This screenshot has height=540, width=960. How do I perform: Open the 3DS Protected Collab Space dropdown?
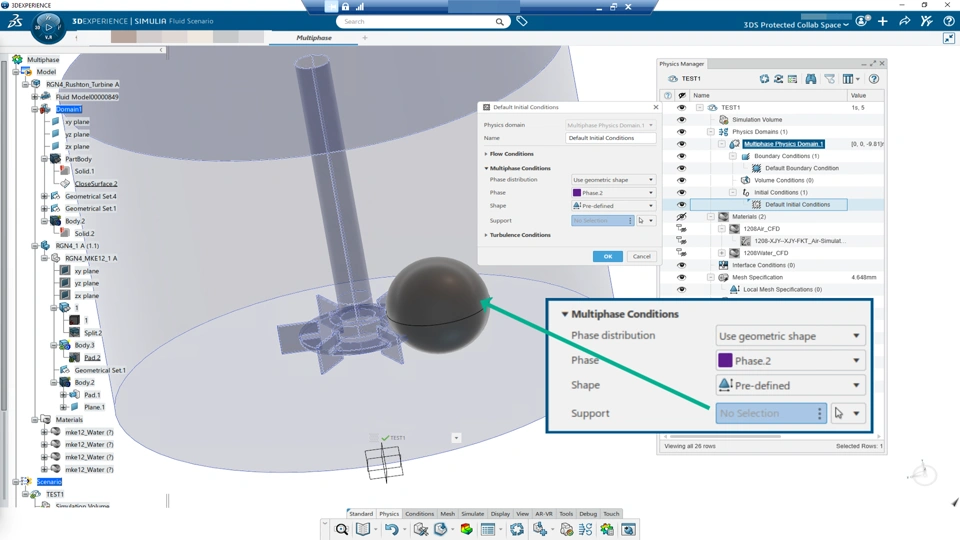[796, 25]
